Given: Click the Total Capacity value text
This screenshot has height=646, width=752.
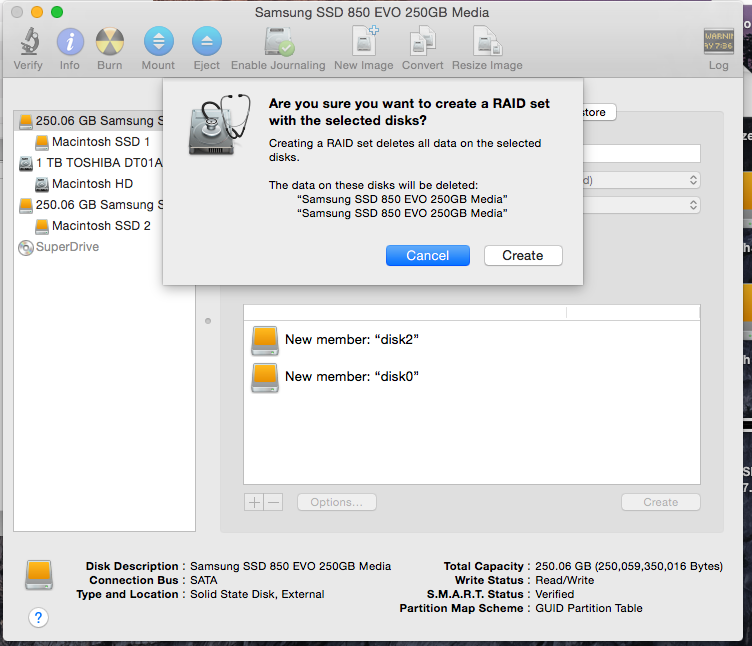Looking at the screenshot, I should [x=629, y=566].
